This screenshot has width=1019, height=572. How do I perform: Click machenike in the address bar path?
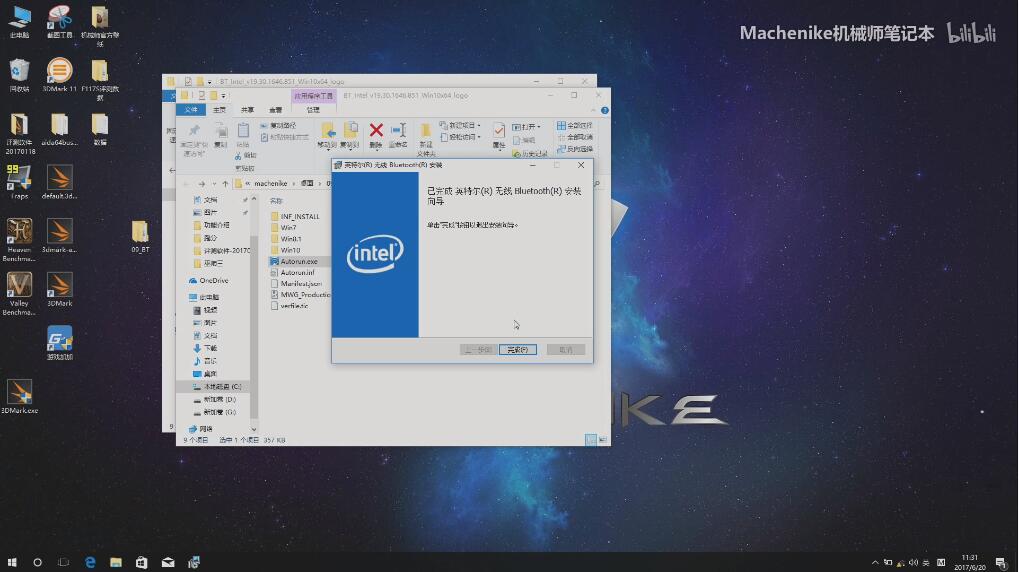[x=270, y=184]
